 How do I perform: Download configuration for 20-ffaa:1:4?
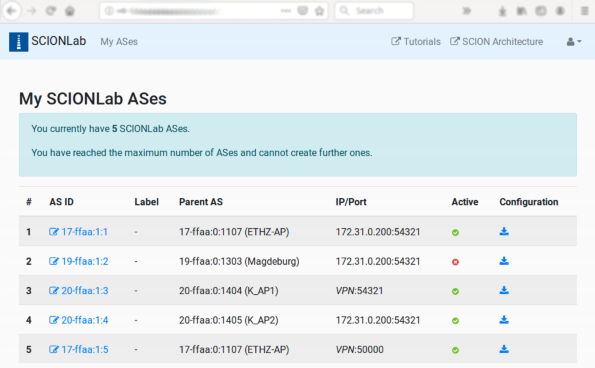(x=504, y=320)
